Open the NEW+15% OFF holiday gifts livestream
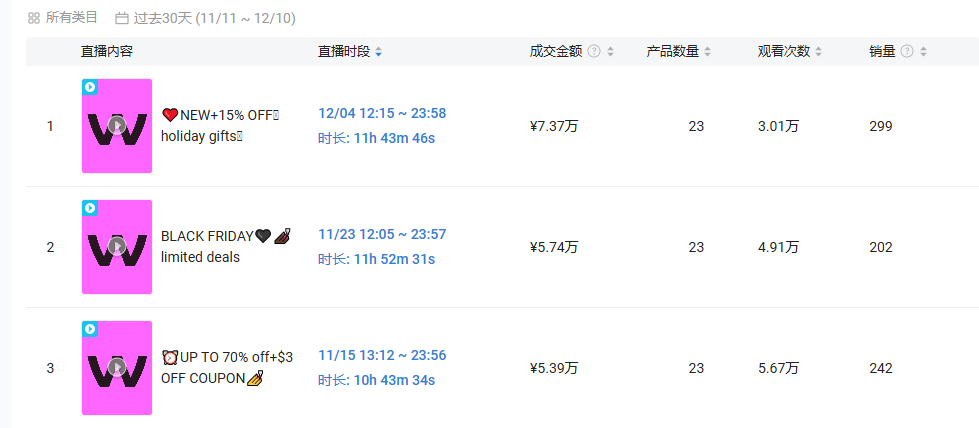 (x=219, y=126)
